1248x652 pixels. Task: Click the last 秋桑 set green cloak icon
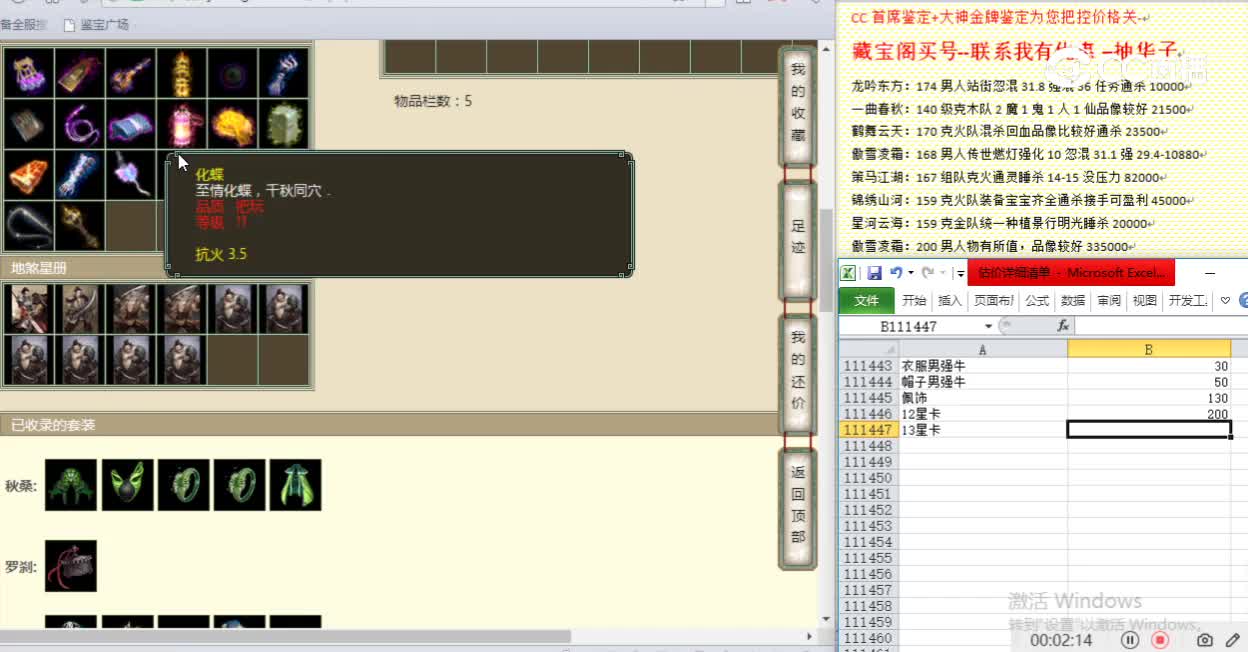pyautogui.click(x=295, y=485)
